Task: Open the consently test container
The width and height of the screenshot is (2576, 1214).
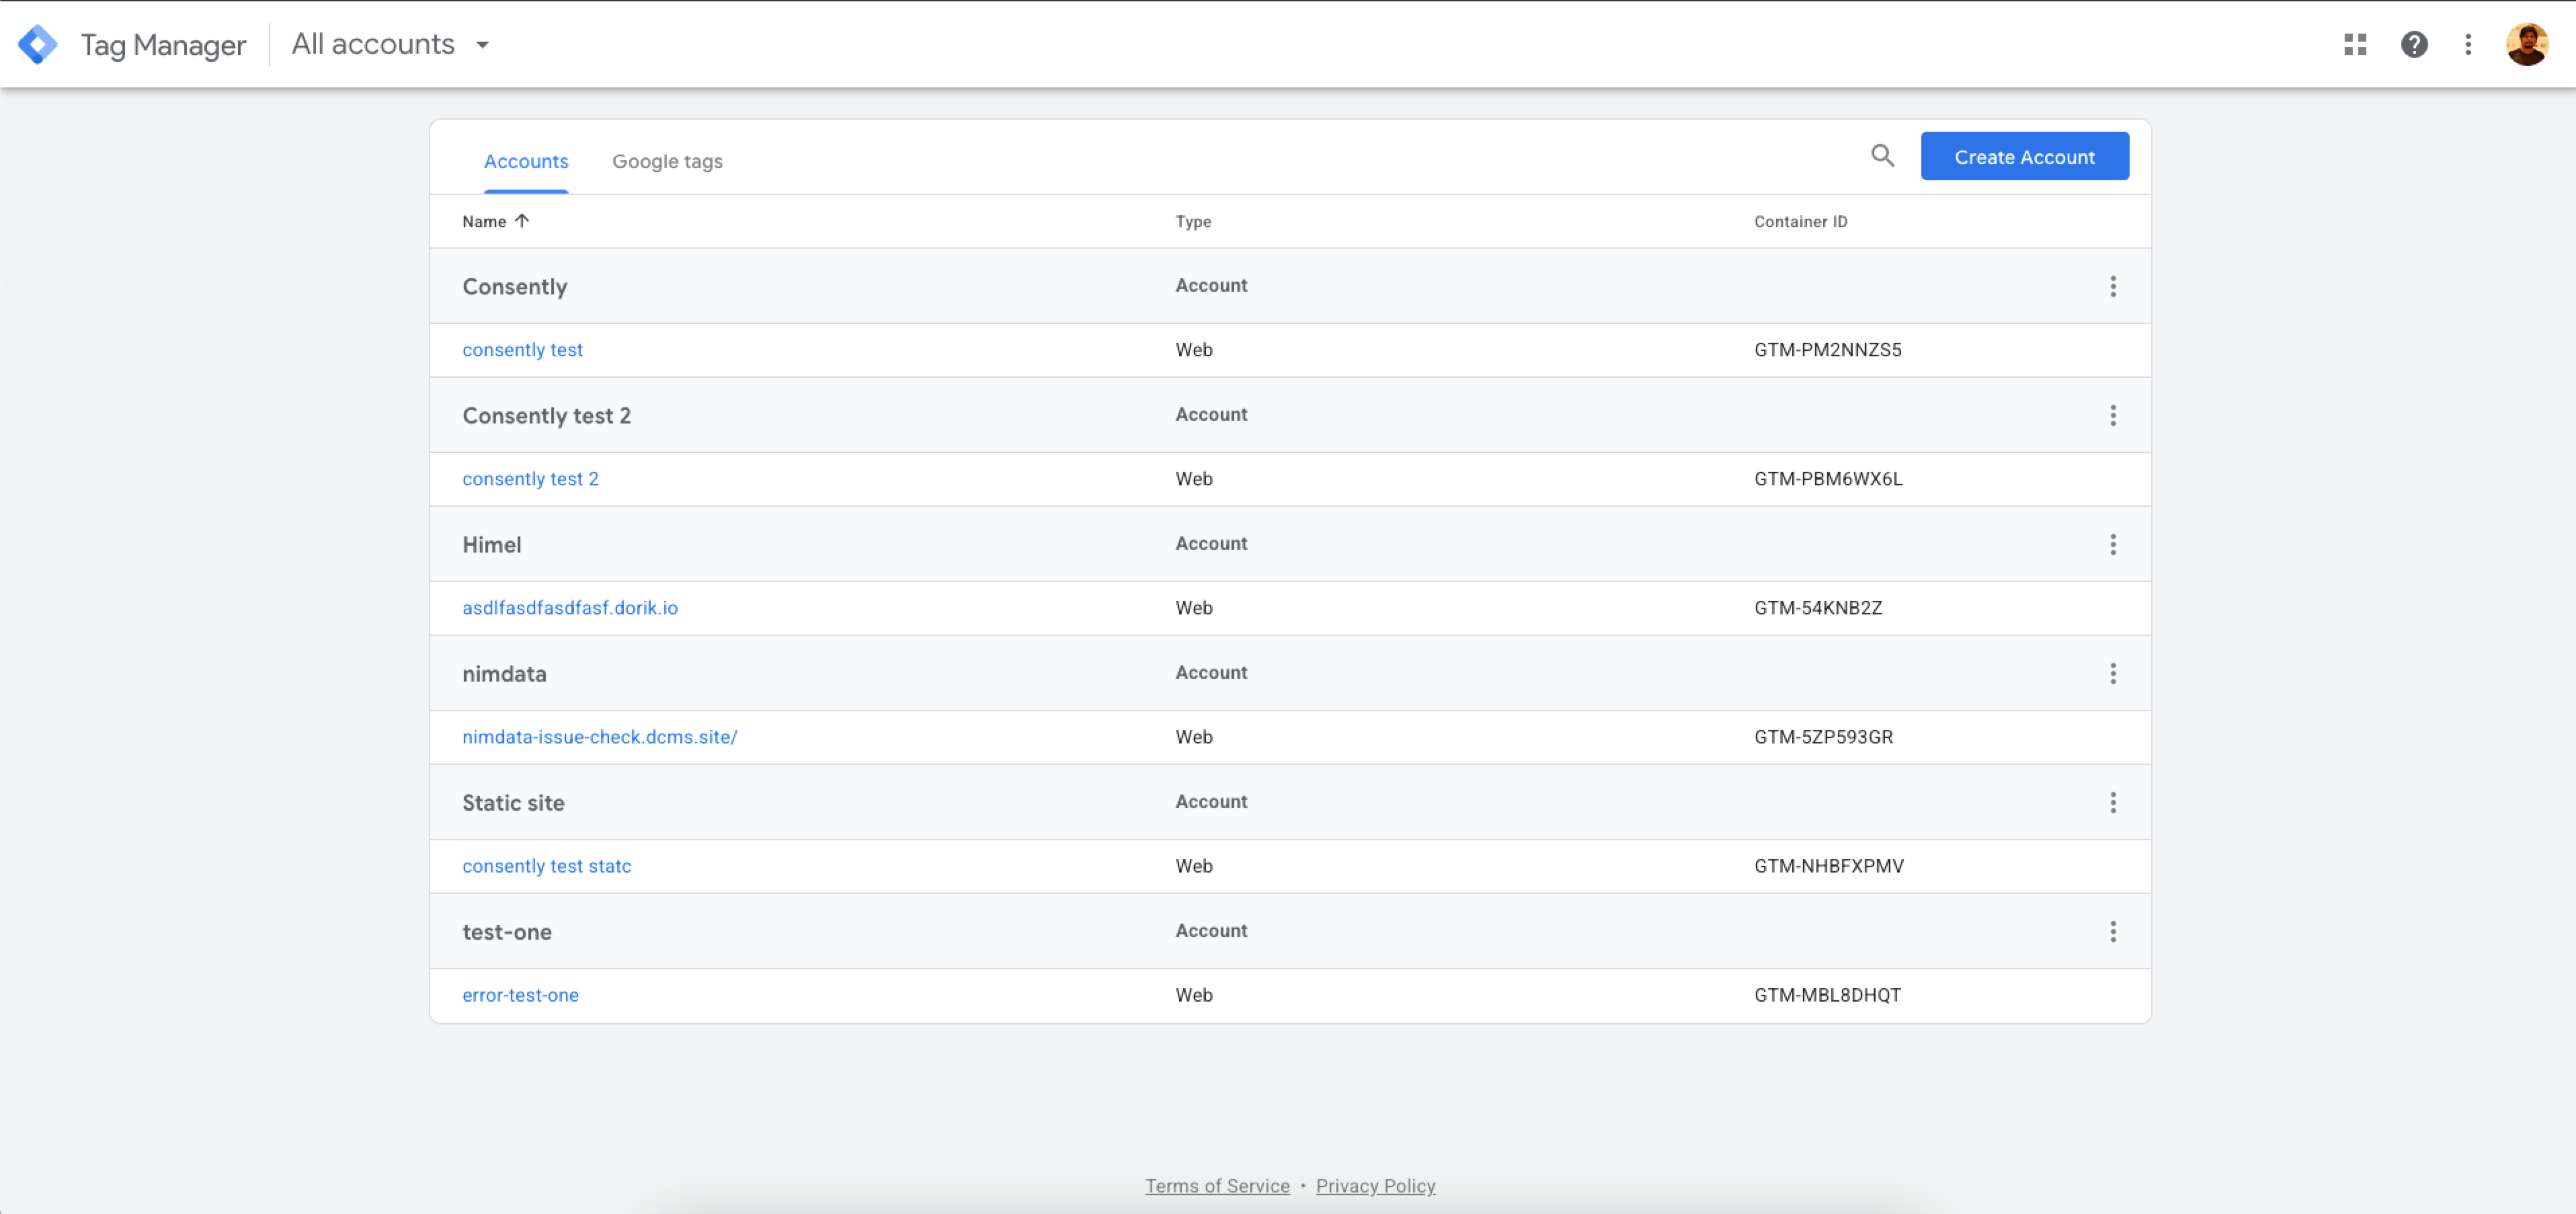Action: pyautogui.click(x=522, y=350)
